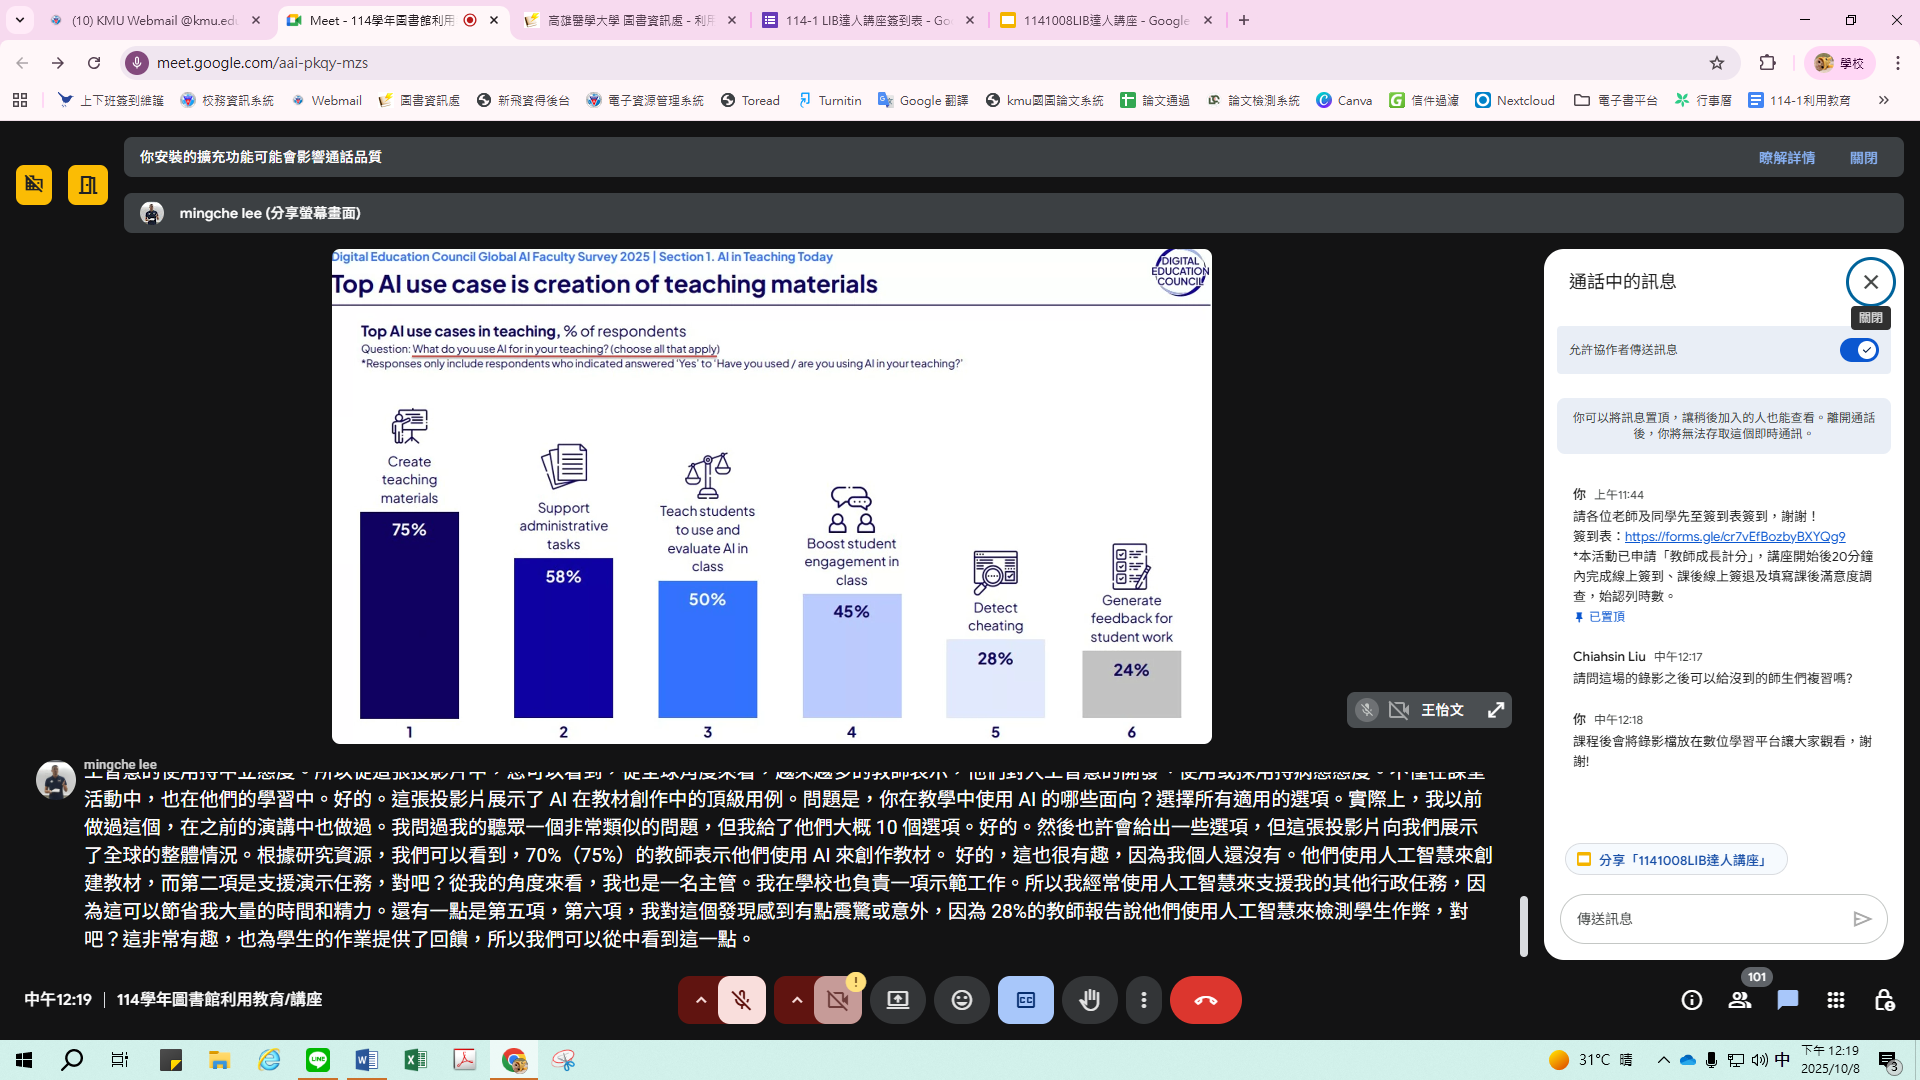Open the forms.gle sign-in link

[x=1734, y=537]
